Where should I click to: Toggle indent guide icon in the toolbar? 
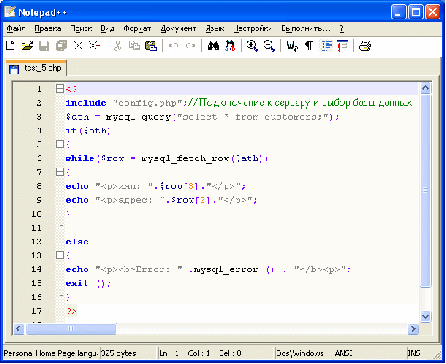(x=326, y=46)
